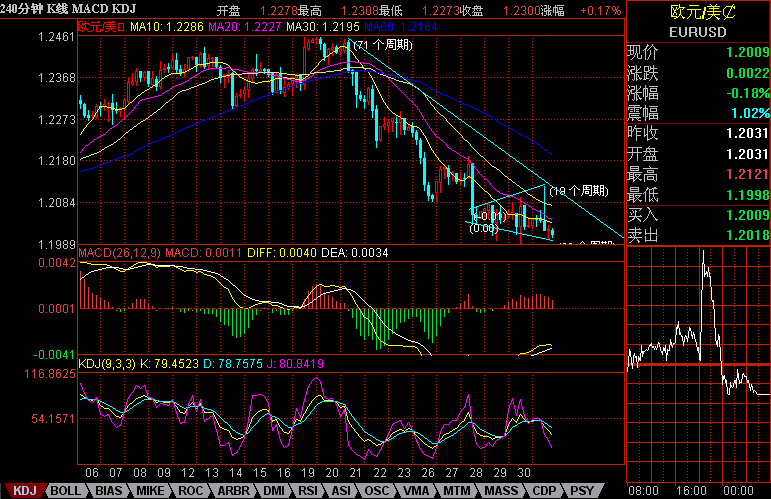771x499 pixels.
Task: Click the 涨幅 -0.18% quote row
Action: 698,93
